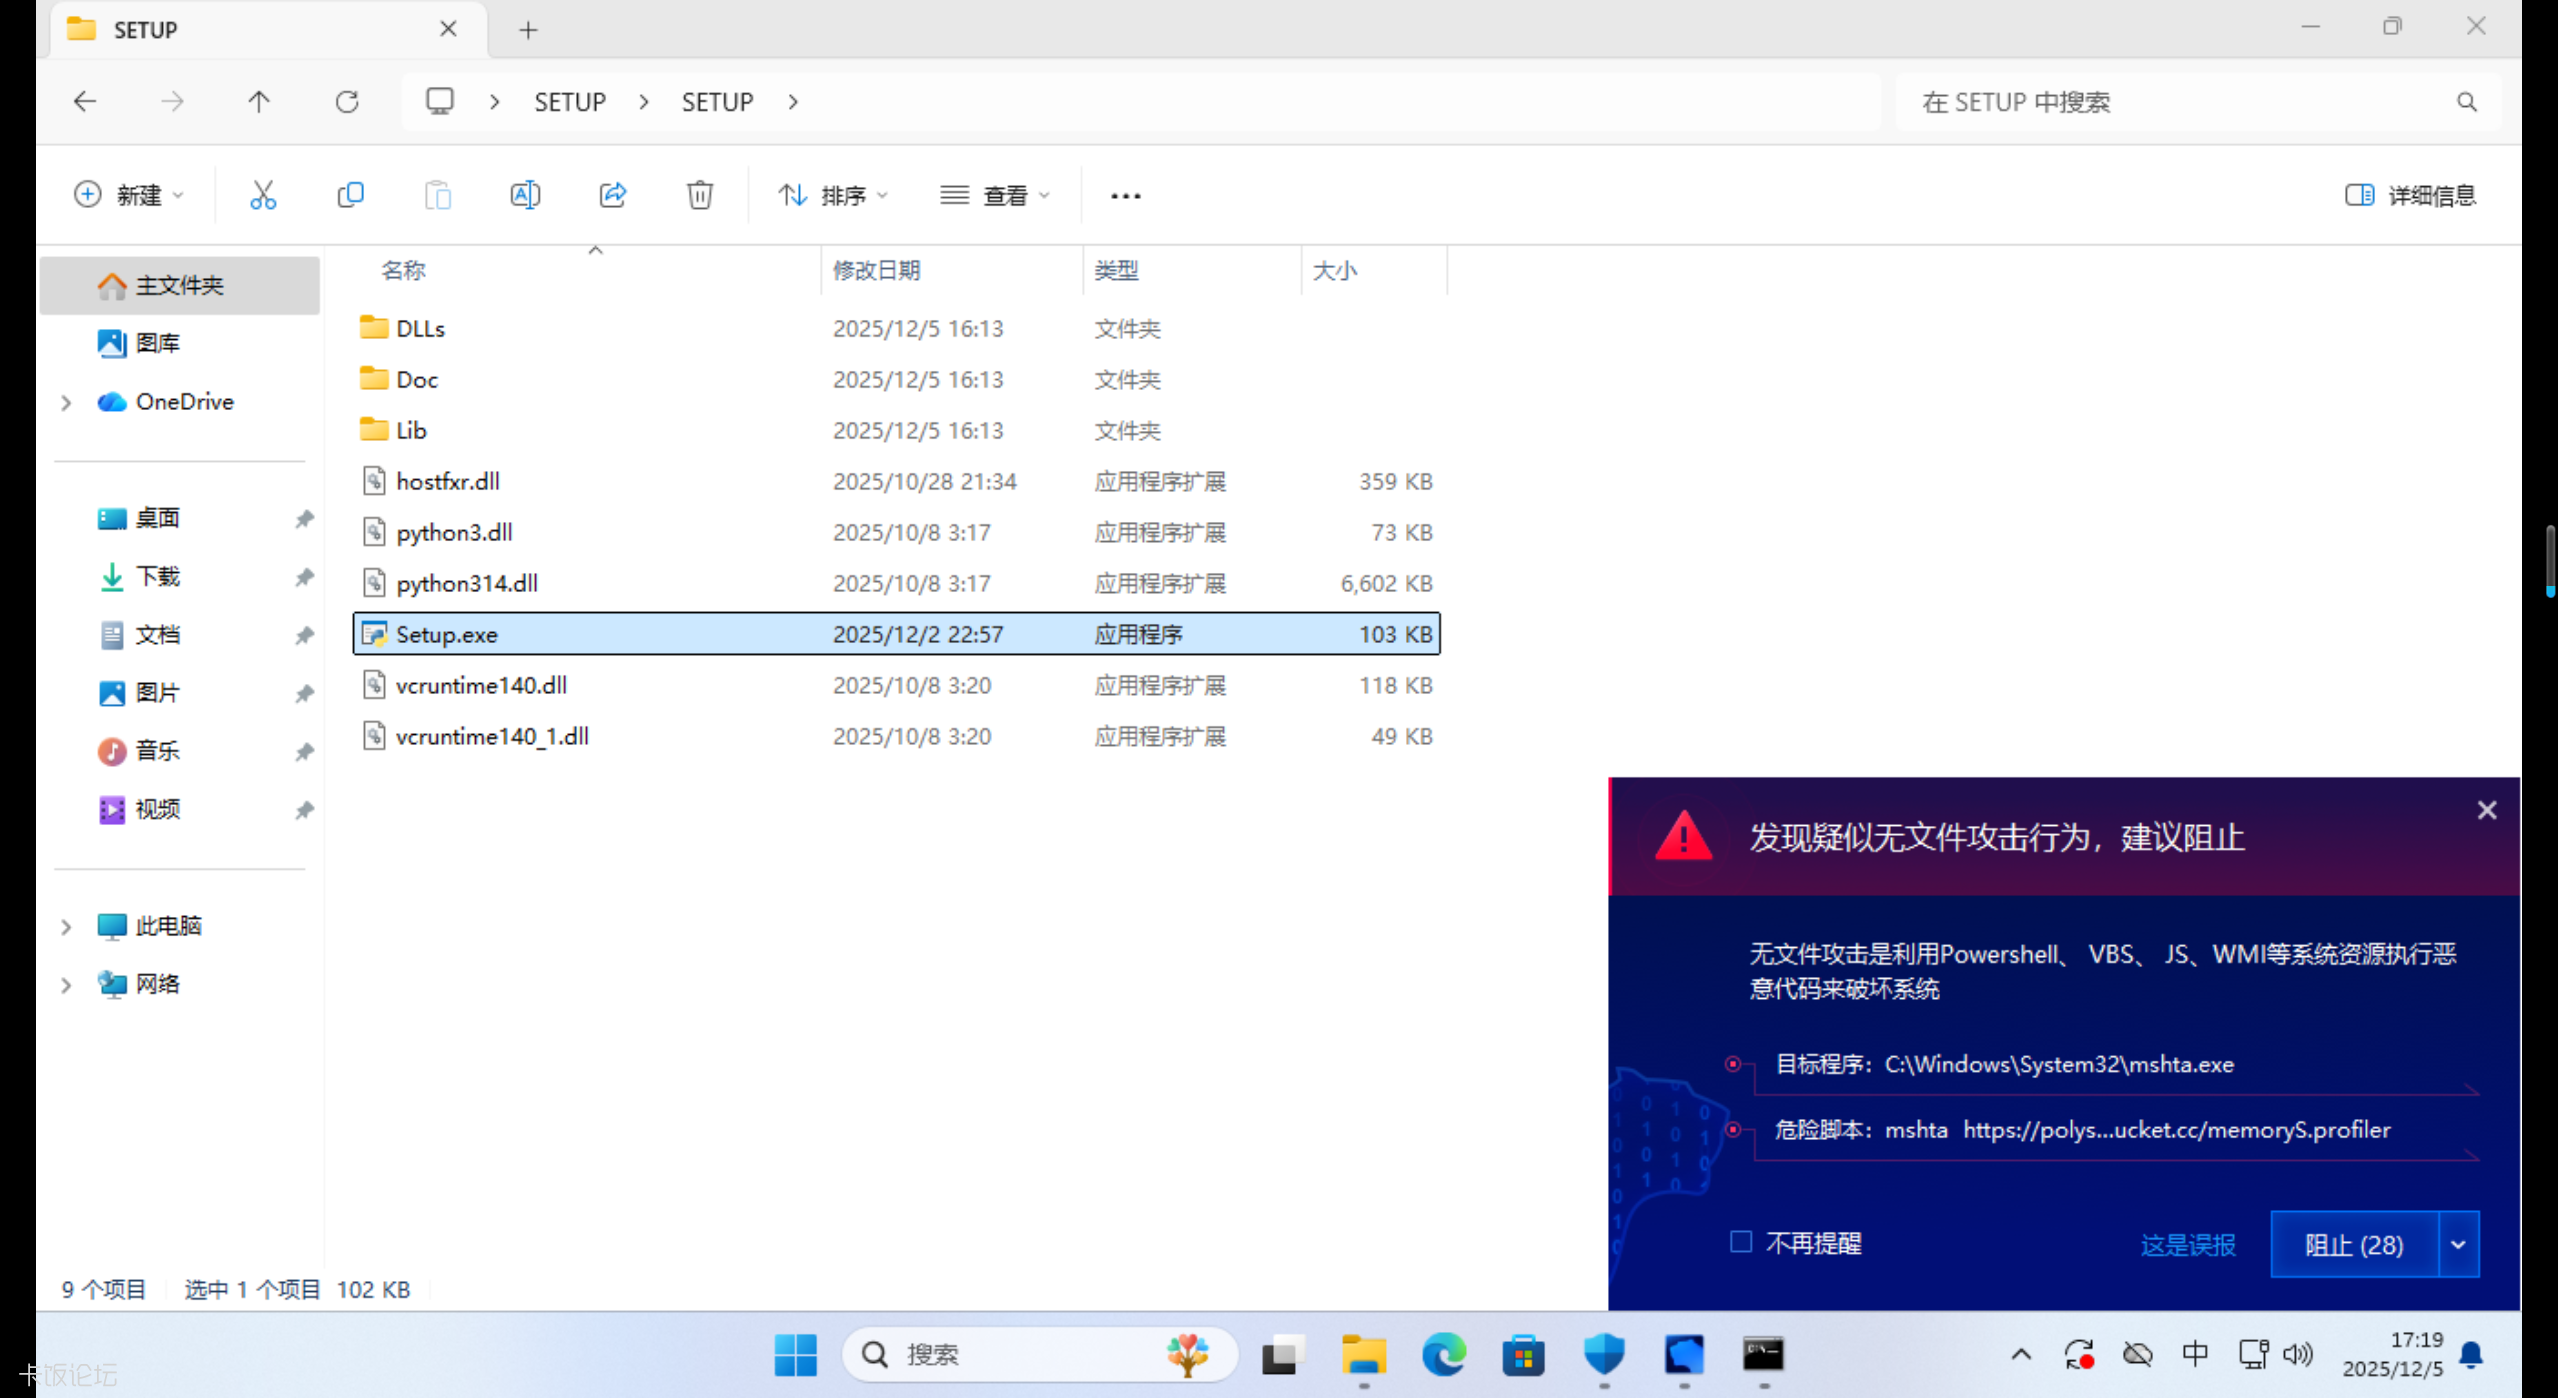Open the three-dot more options menu
Viewport: 2558px width, 1398px height.
(x=1125, y=196)
